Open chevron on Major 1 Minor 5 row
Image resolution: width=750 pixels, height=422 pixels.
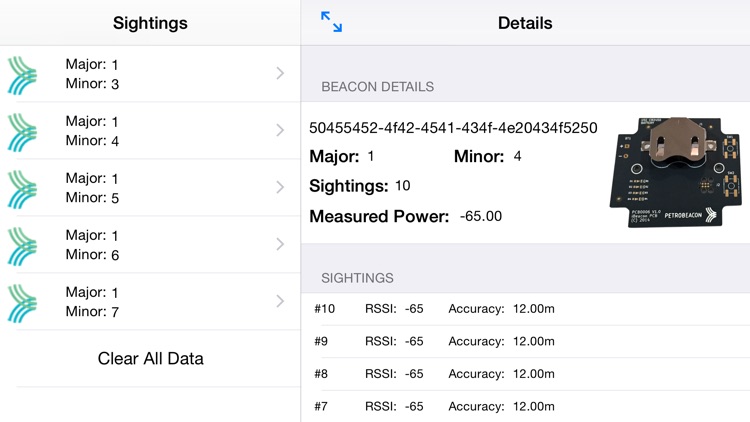(280, 187)
